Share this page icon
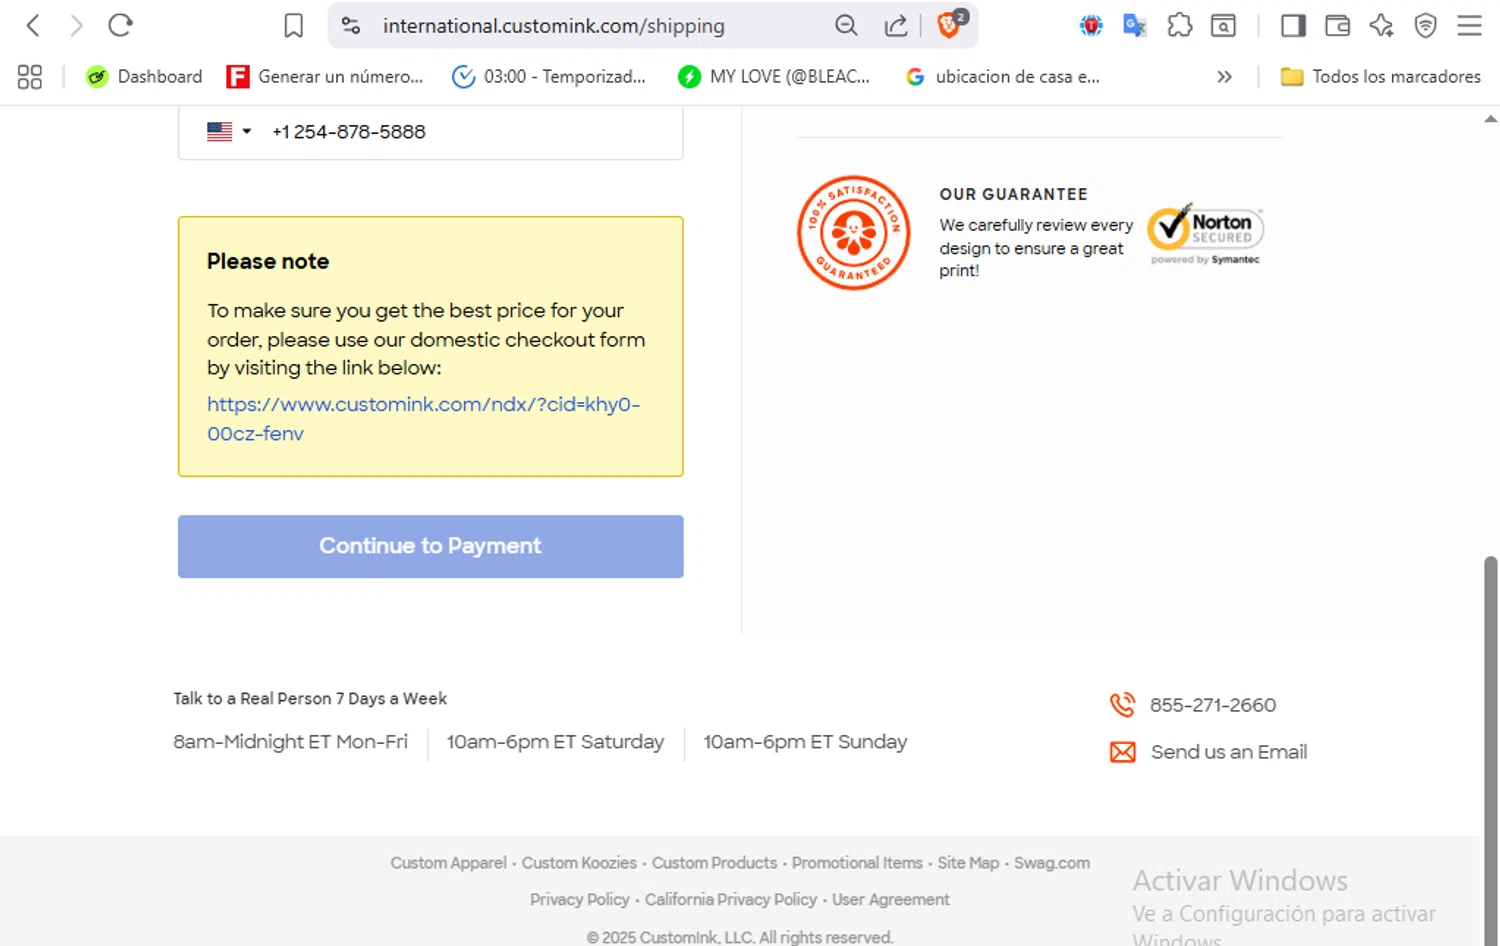This screenshot has height=946, width=1500. tap(896, 25)
